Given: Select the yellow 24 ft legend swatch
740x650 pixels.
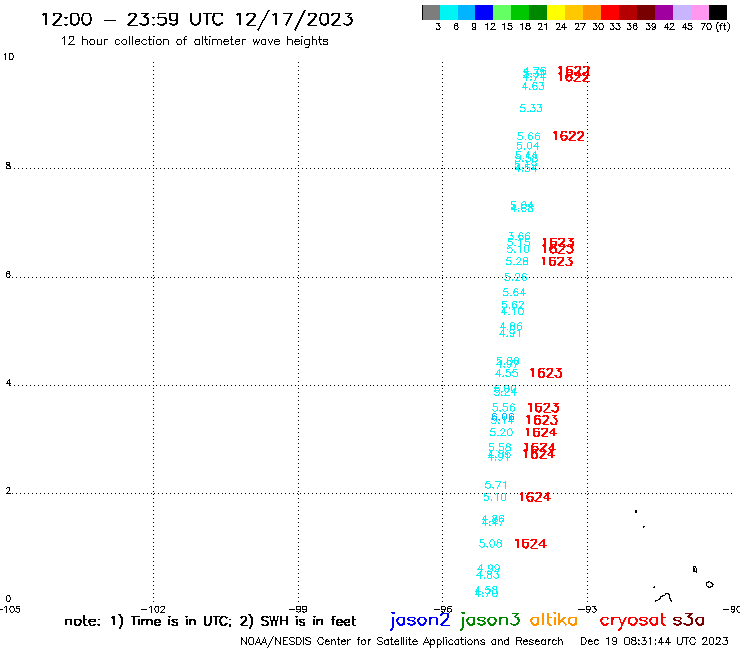Looking at the screenshot, I should (556, 12).
